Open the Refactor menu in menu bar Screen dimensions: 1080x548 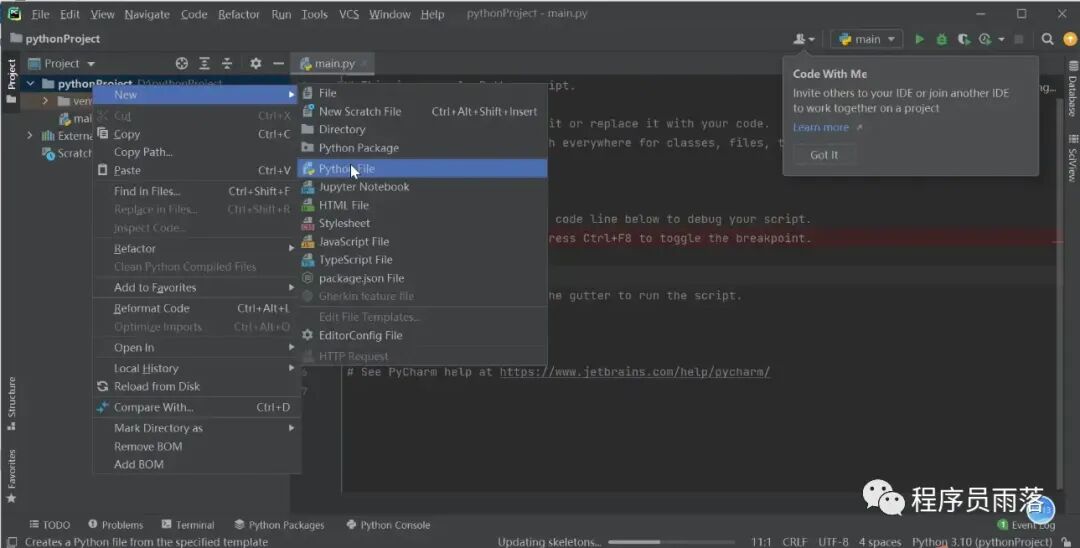point(238,14)
